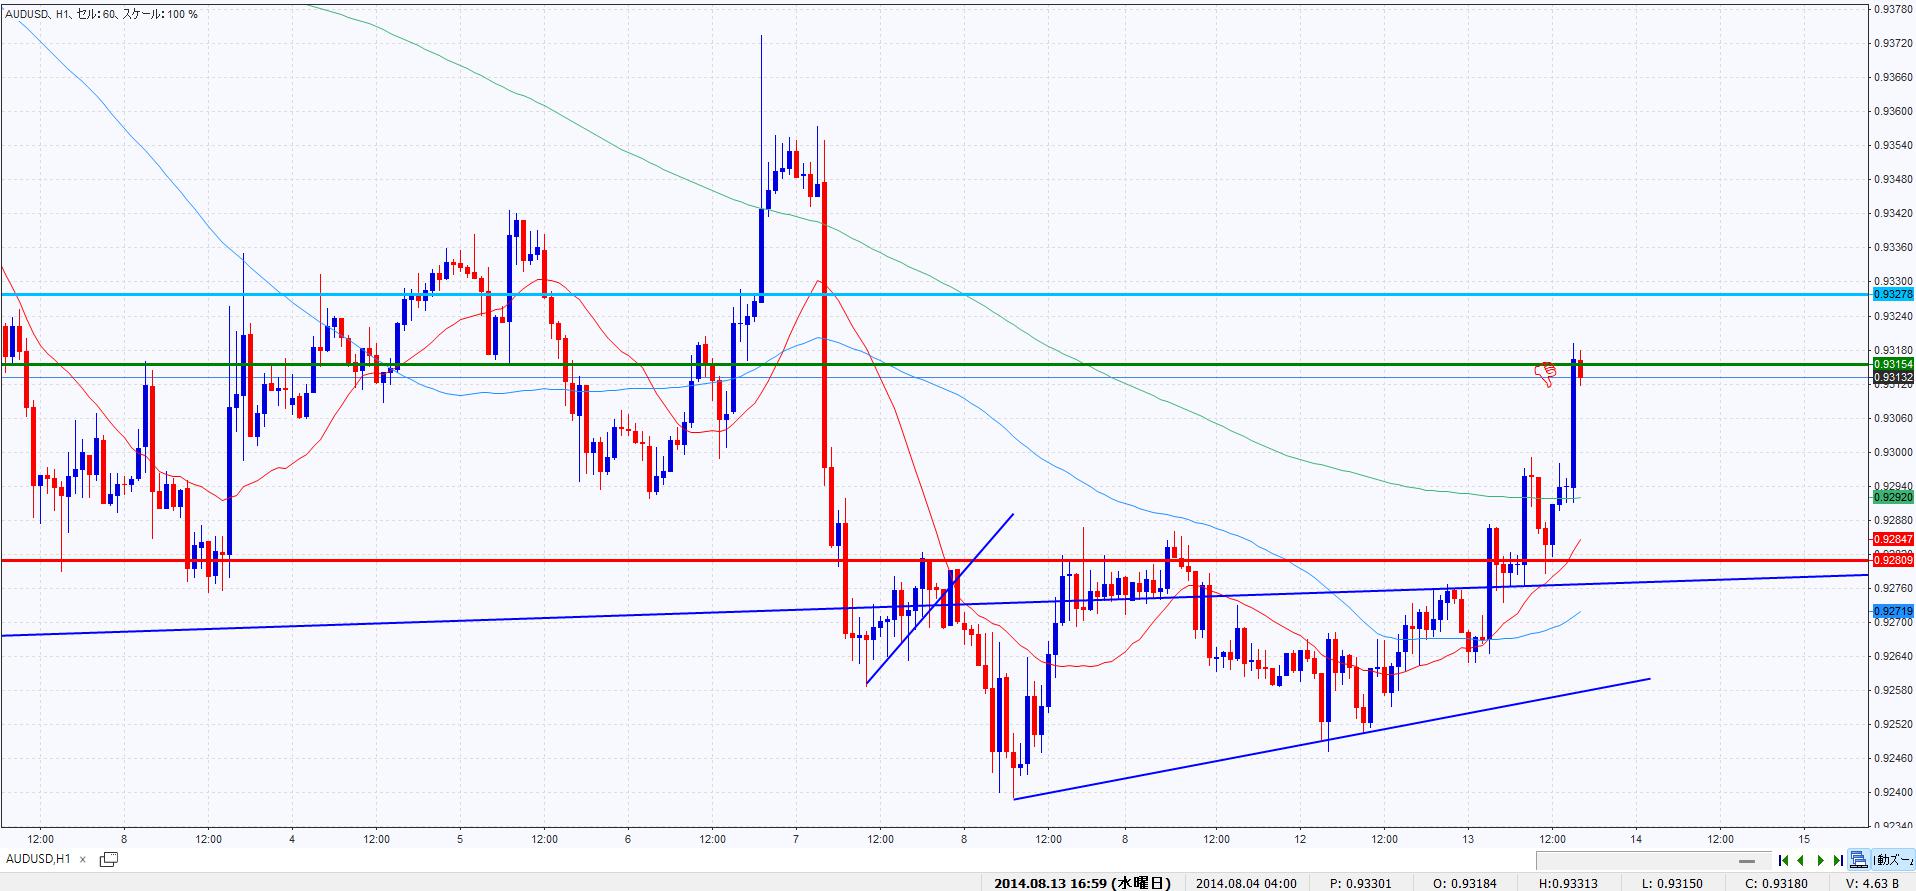The height and width of the screenshot is (891, 1916).
Task: Click the blue moving average label 0.92719
Action: 1892,611
